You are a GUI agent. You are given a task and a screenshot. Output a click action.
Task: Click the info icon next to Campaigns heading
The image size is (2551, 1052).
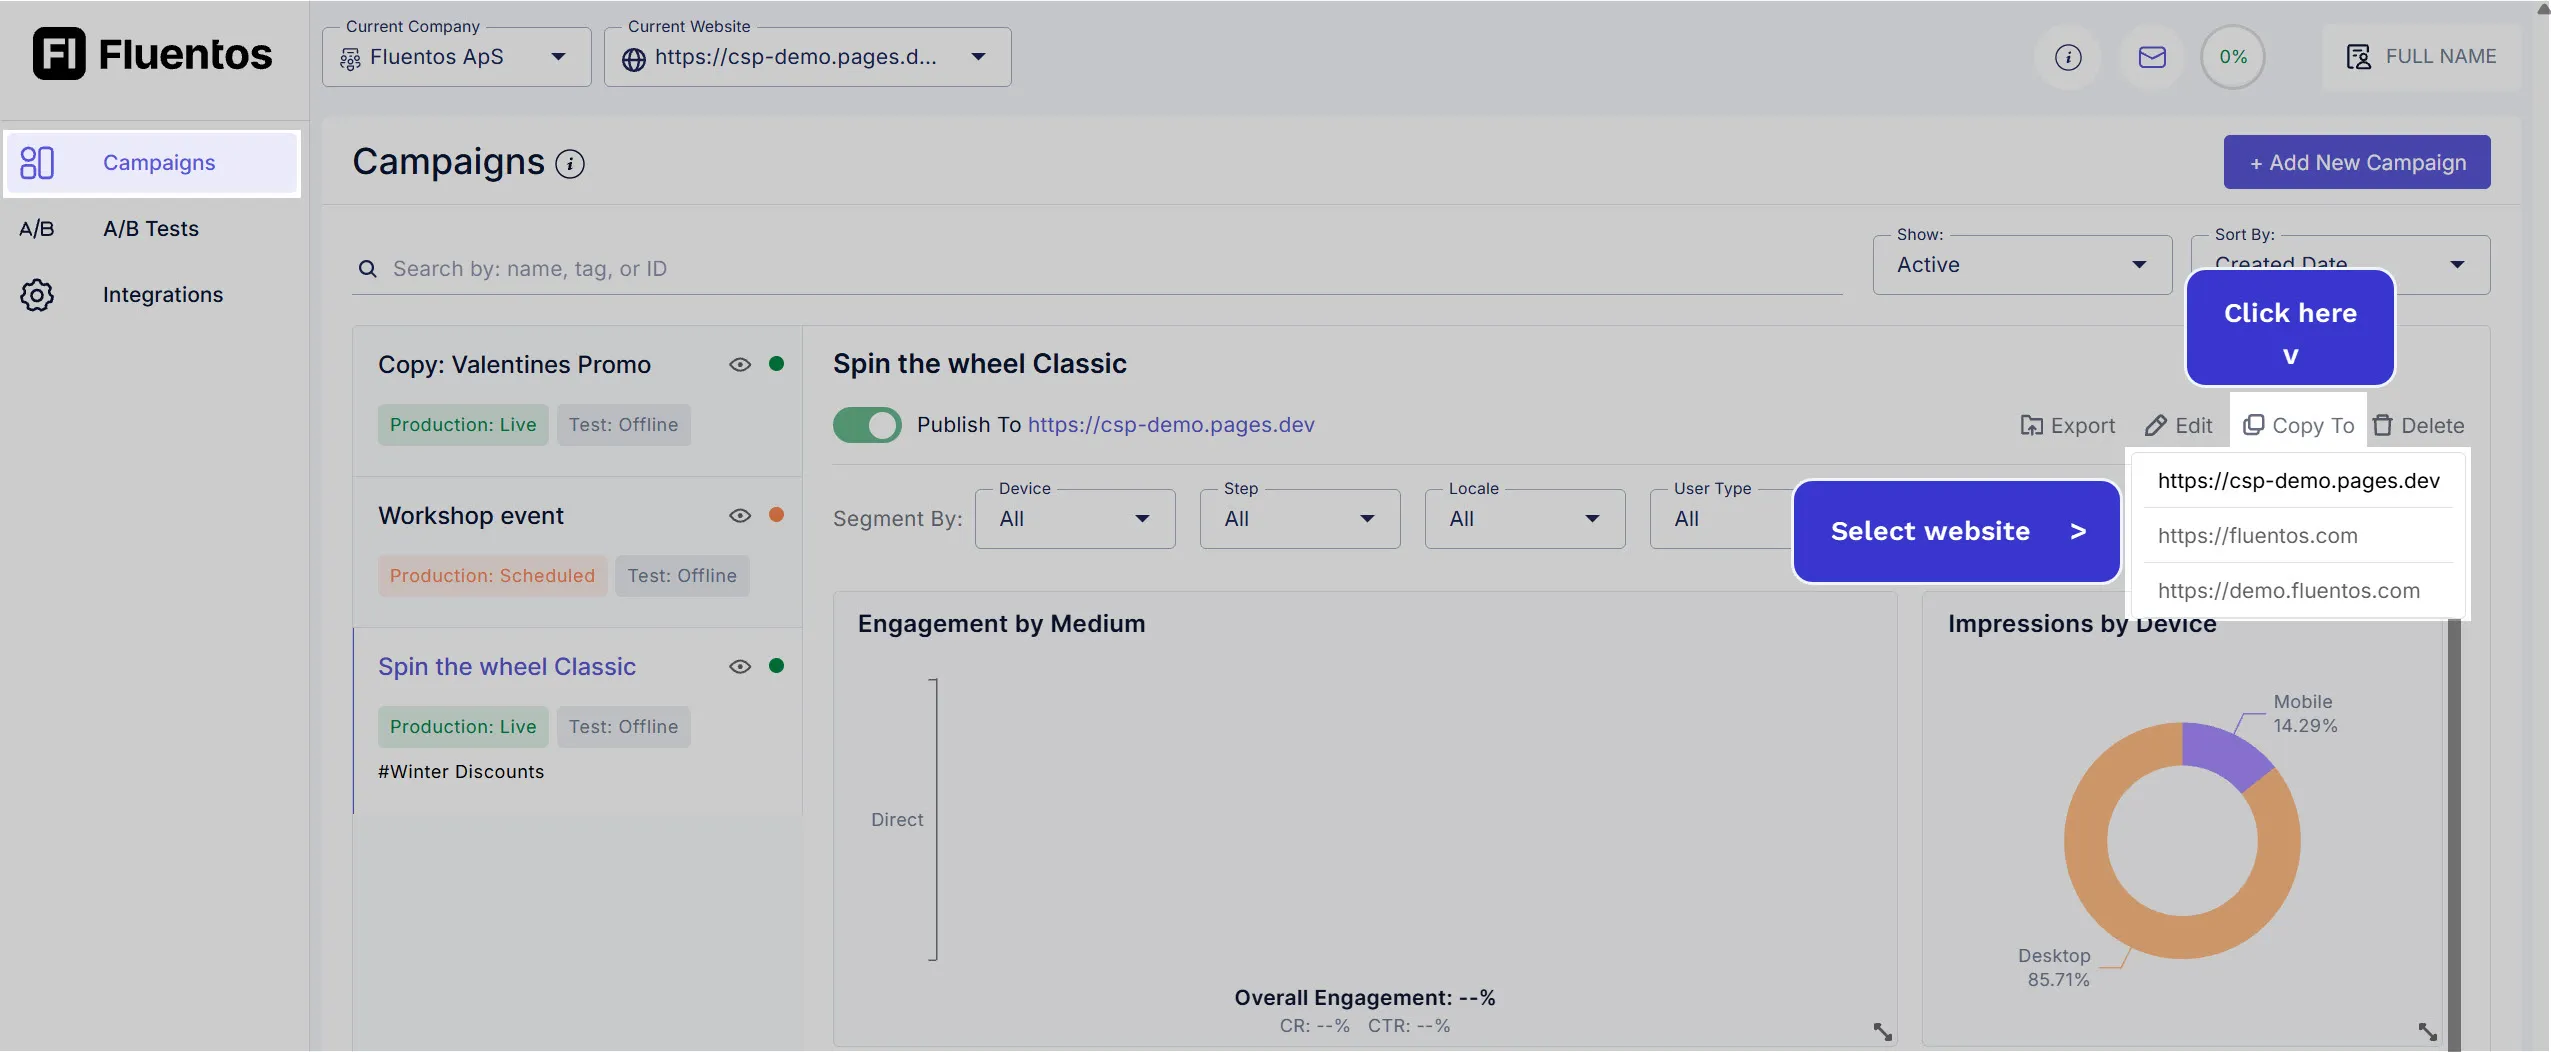click(x=570, y=164)
